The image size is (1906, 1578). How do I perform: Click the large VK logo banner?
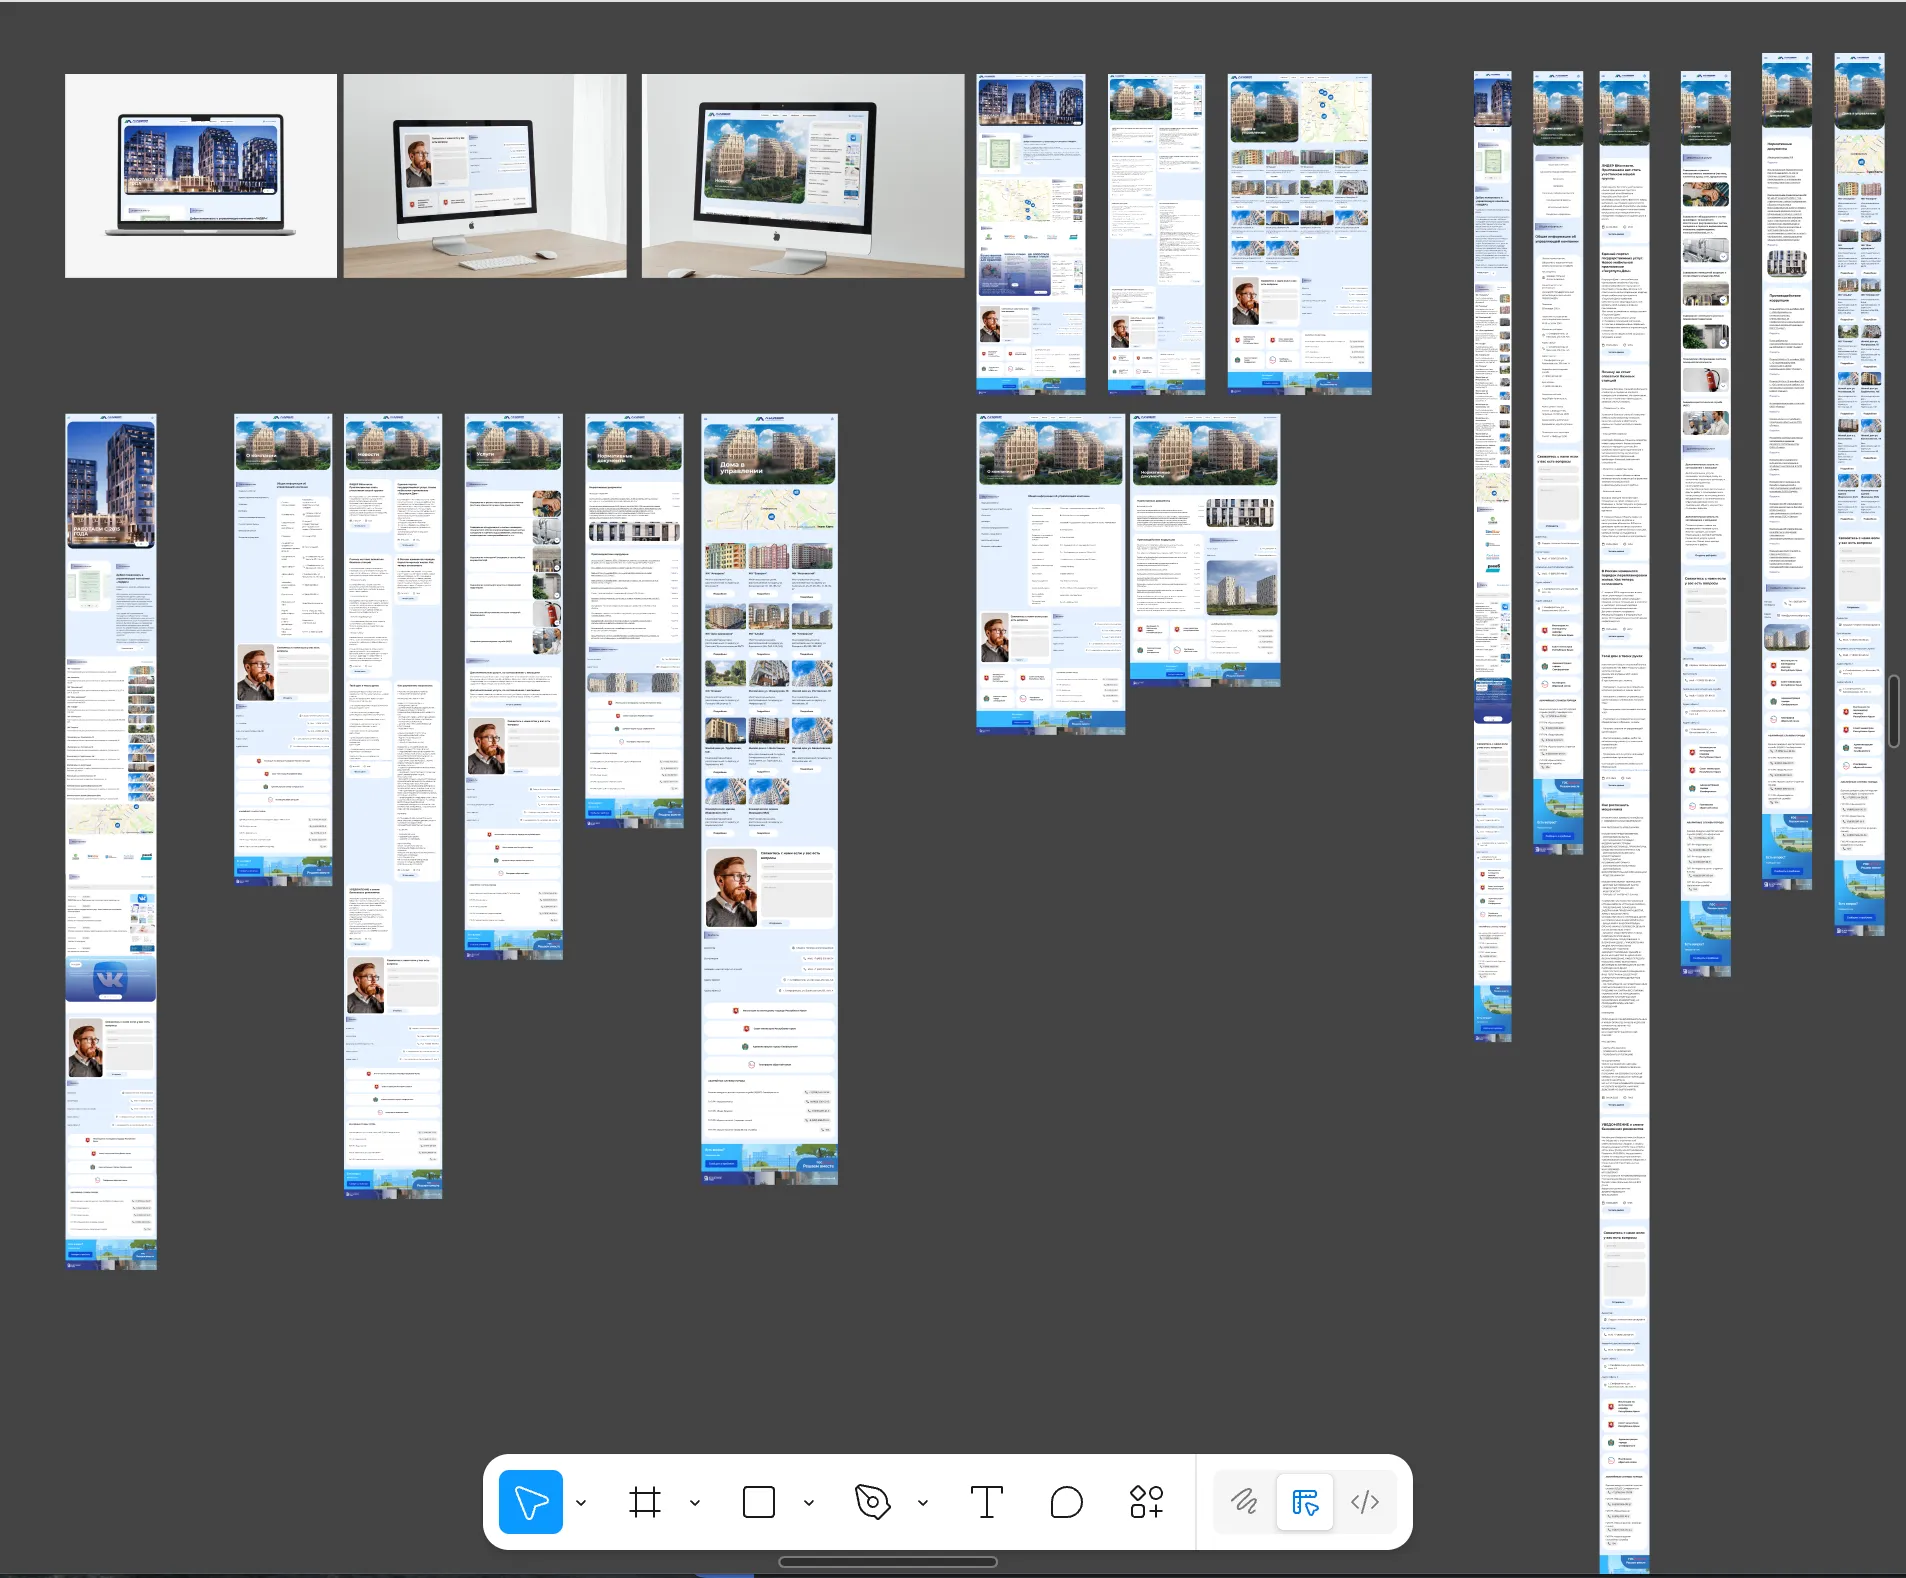click(110, 979)
